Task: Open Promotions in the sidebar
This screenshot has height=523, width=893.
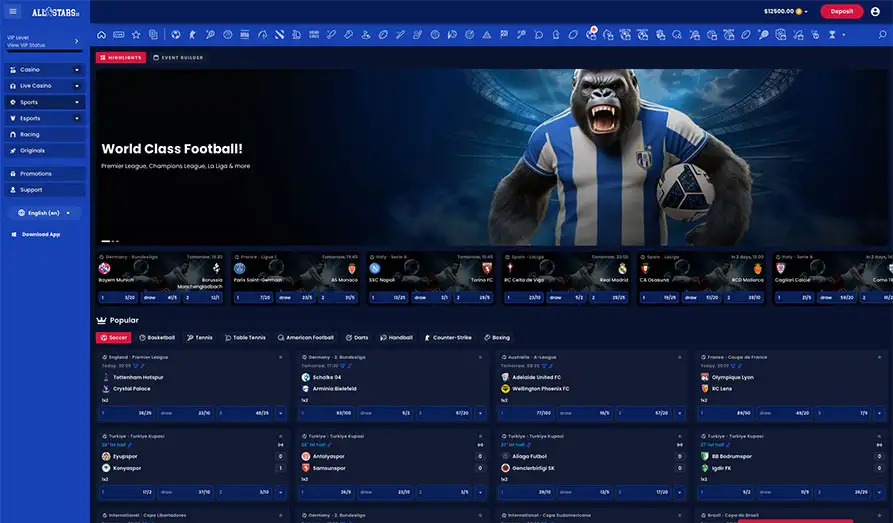Action: coord(44,174)
